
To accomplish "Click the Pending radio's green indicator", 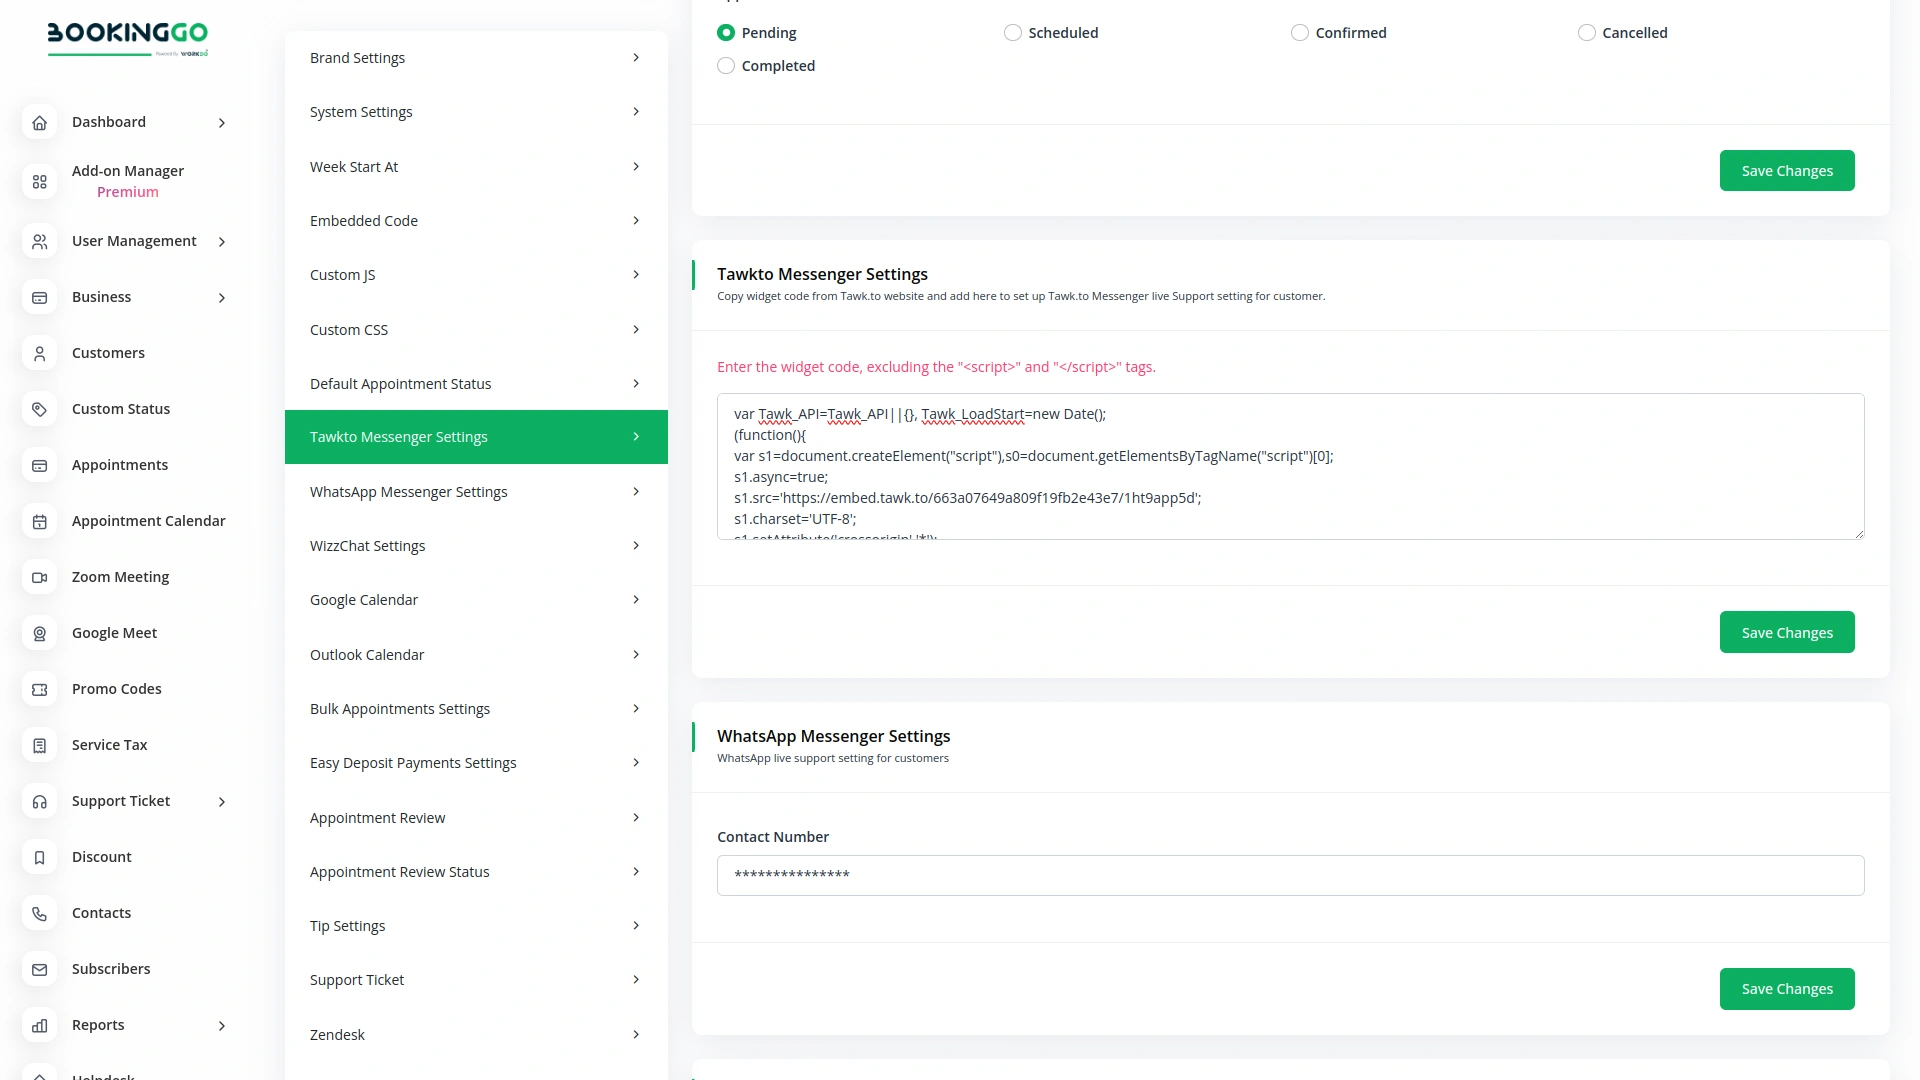I will (725, 32).
